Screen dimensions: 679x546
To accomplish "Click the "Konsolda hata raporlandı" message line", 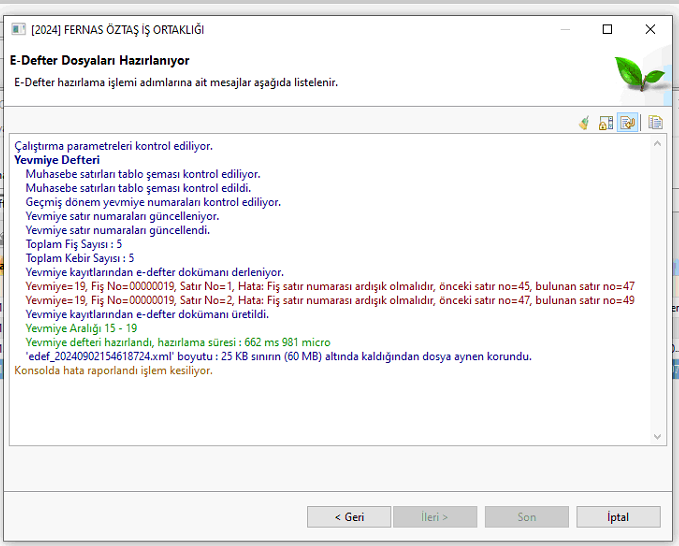I will (x=113, y=370).
